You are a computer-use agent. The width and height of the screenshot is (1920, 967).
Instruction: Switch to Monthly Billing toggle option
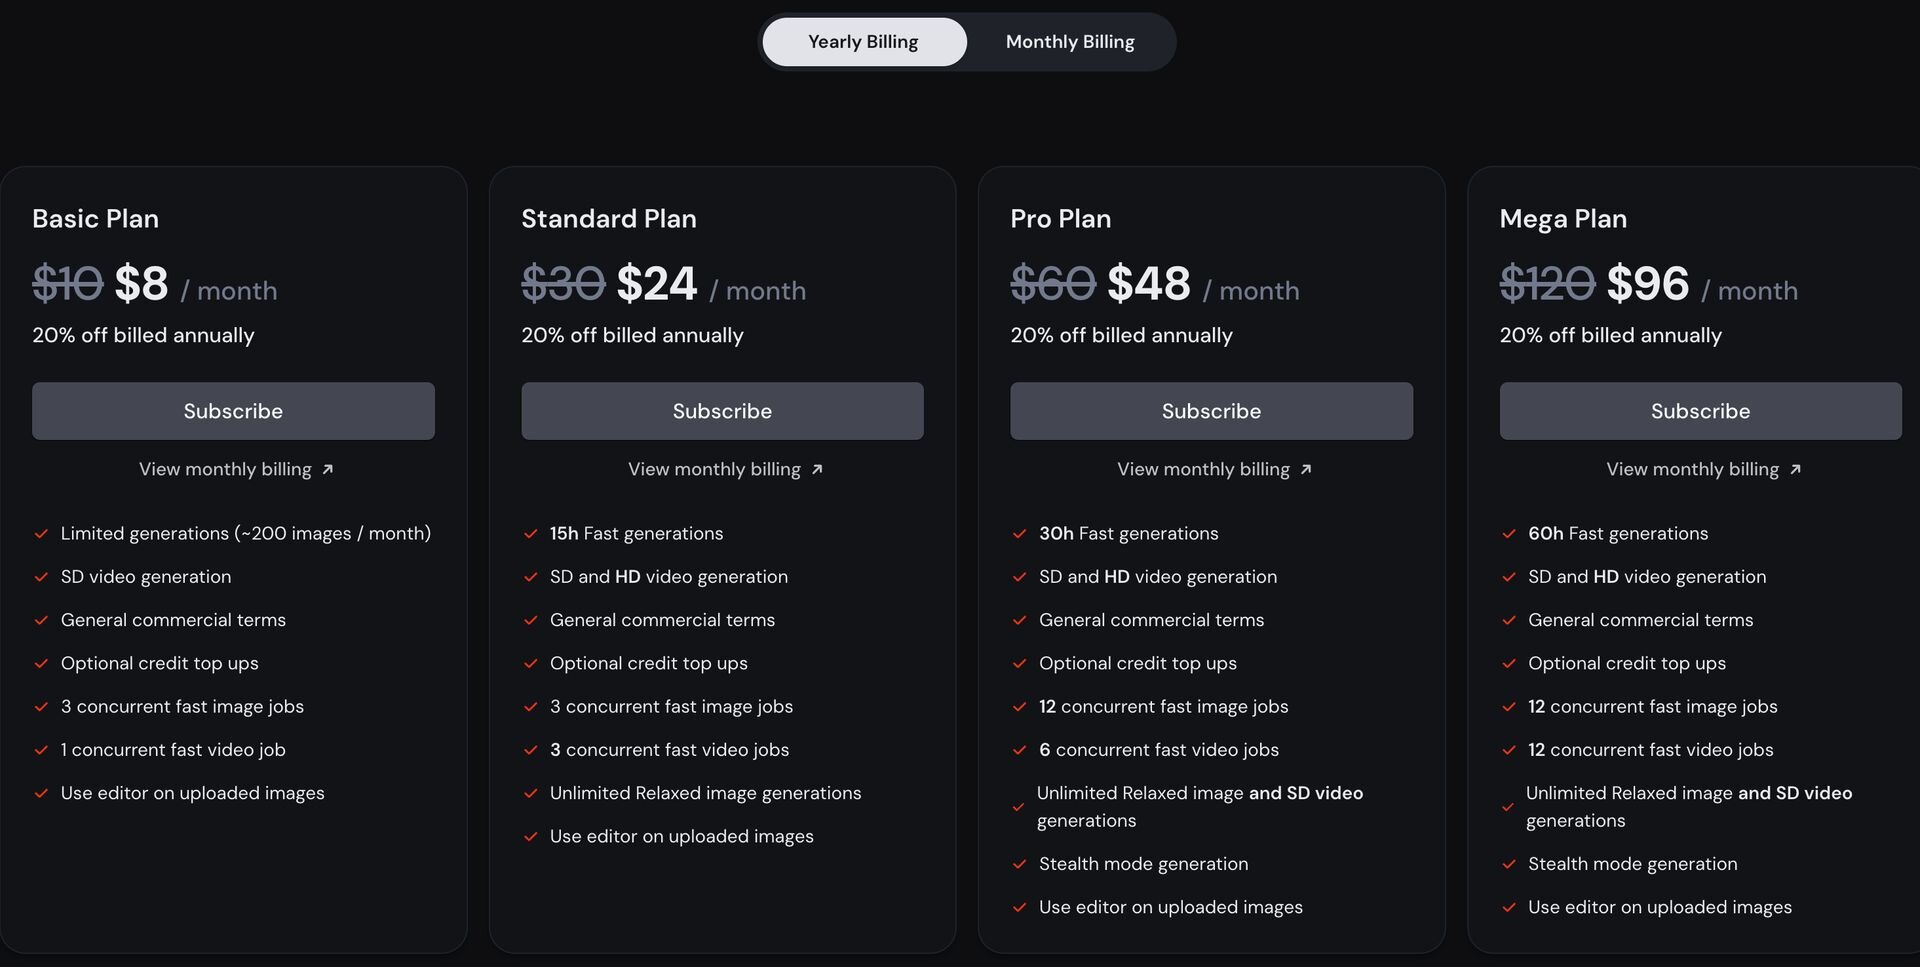click(1070, 42)
